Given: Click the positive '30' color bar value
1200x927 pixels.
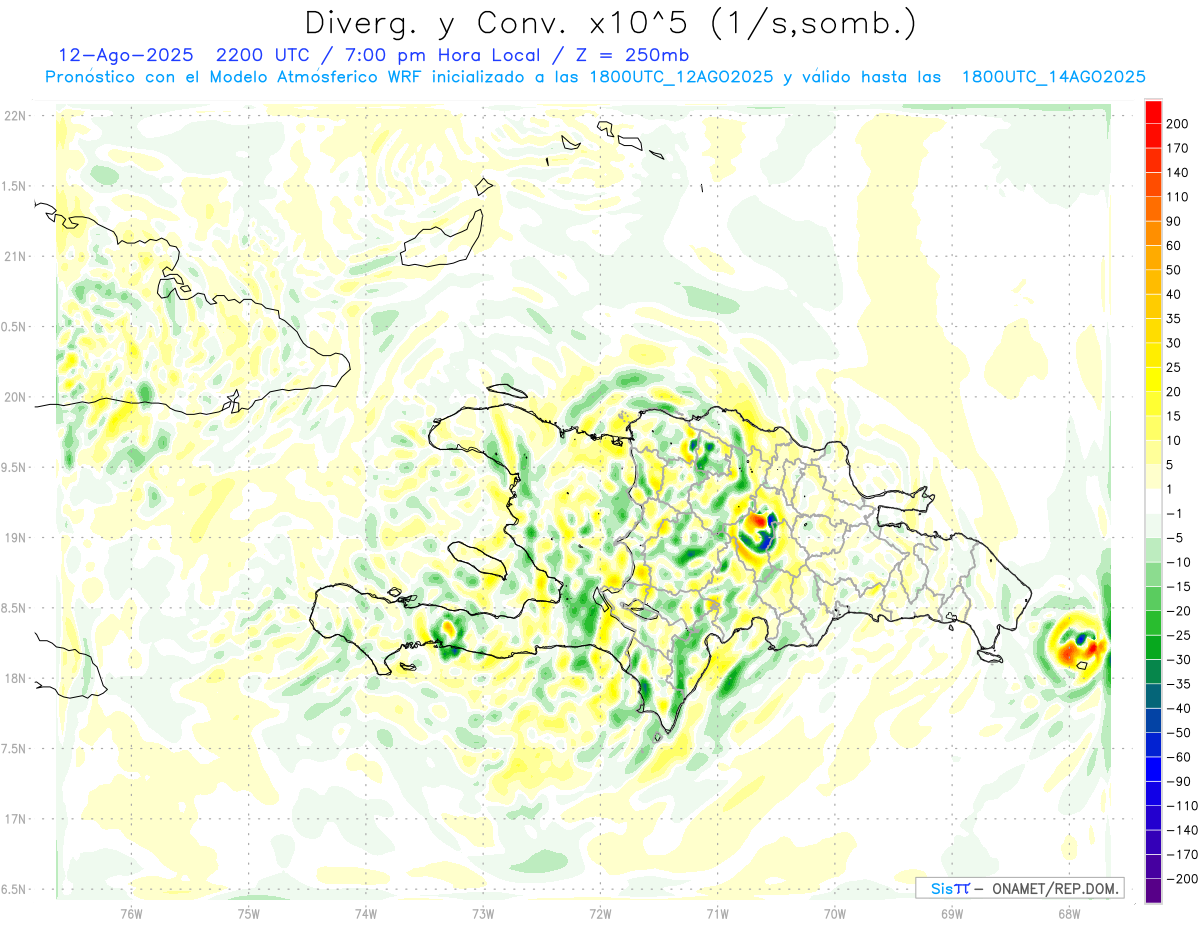Looking at the screenshot, I should click(x=1175, y=343).
